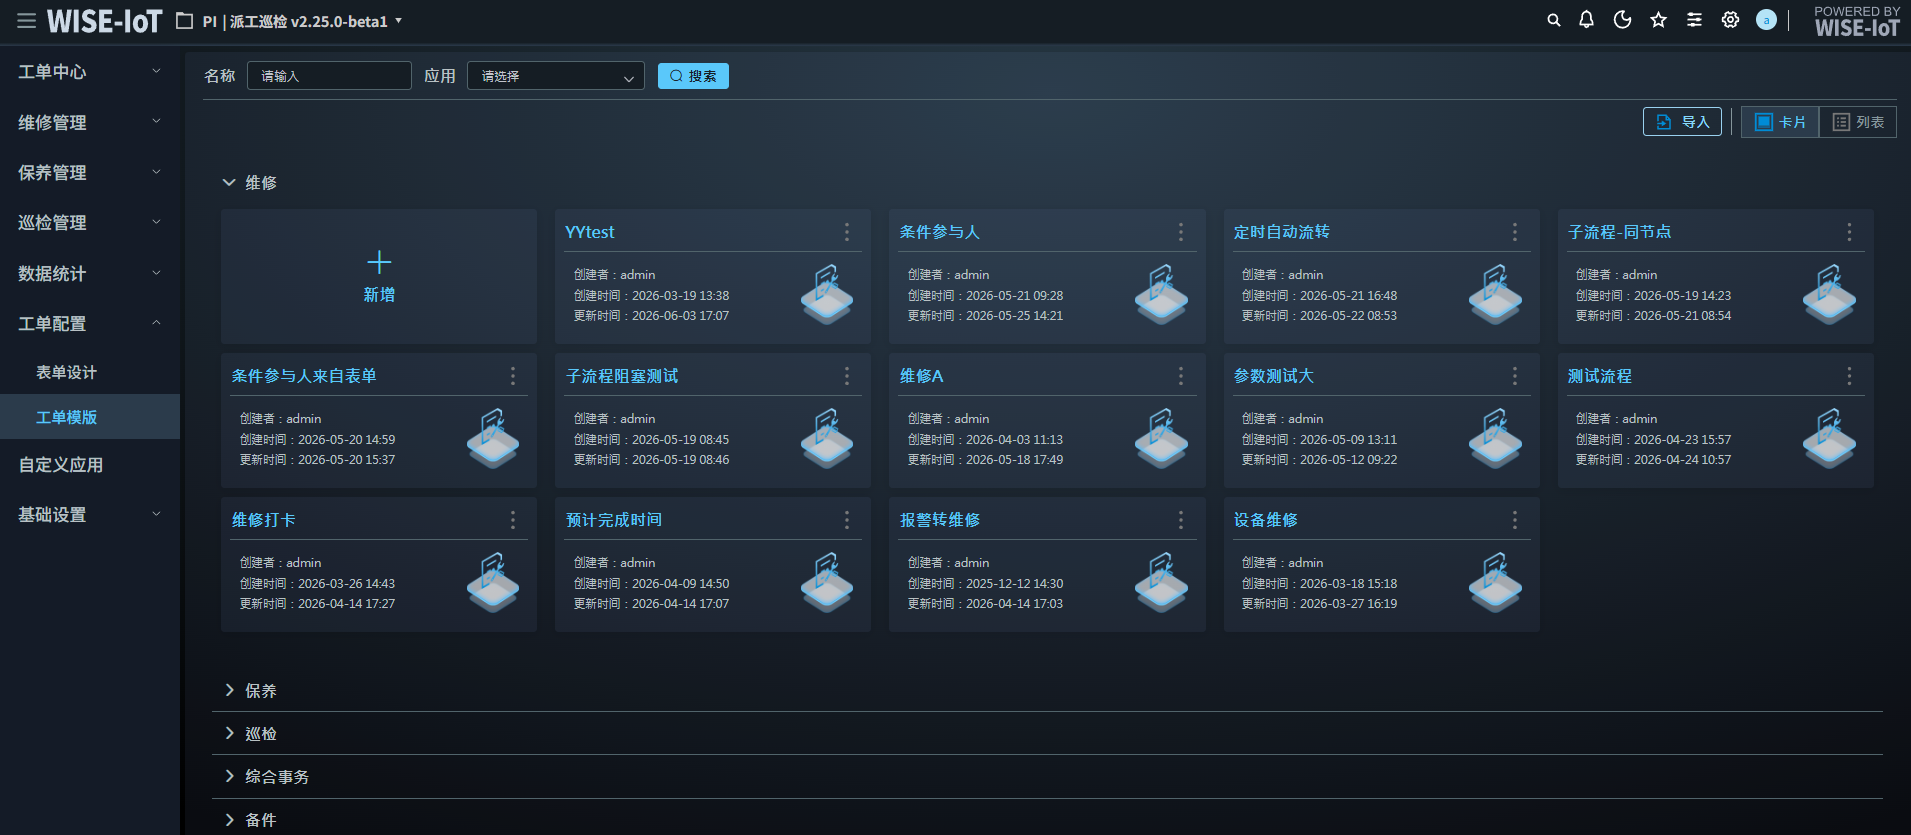Open more options on YYtest card
The width and height of the screenshot is (1911, 835).
847,232
